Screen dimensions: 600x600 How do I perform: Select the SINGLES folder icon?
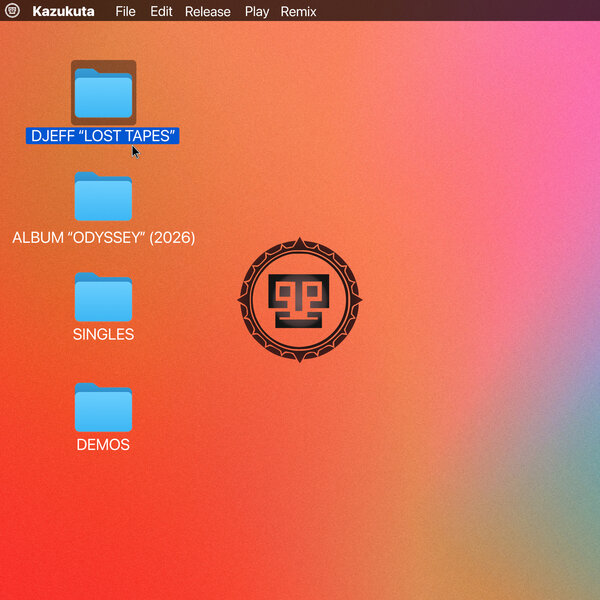[x=103, y=297]
